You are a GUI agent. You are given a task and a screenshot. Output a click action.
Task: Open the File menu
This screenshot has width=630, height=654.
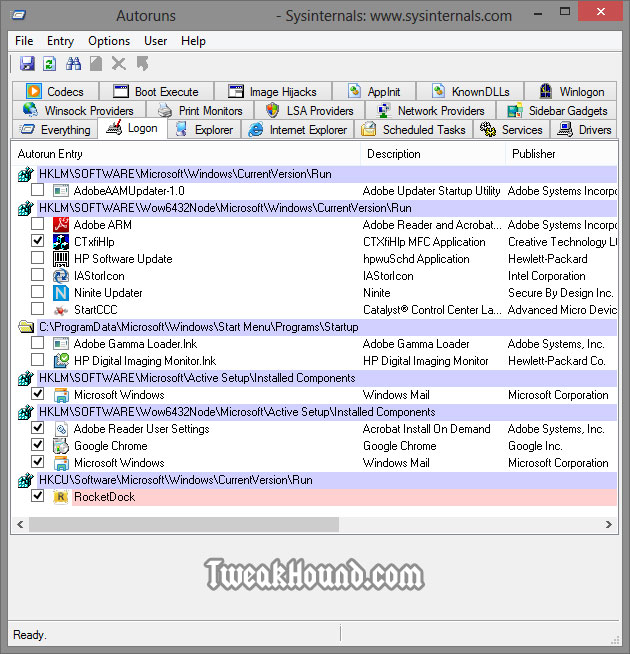(x=24, y=41)
